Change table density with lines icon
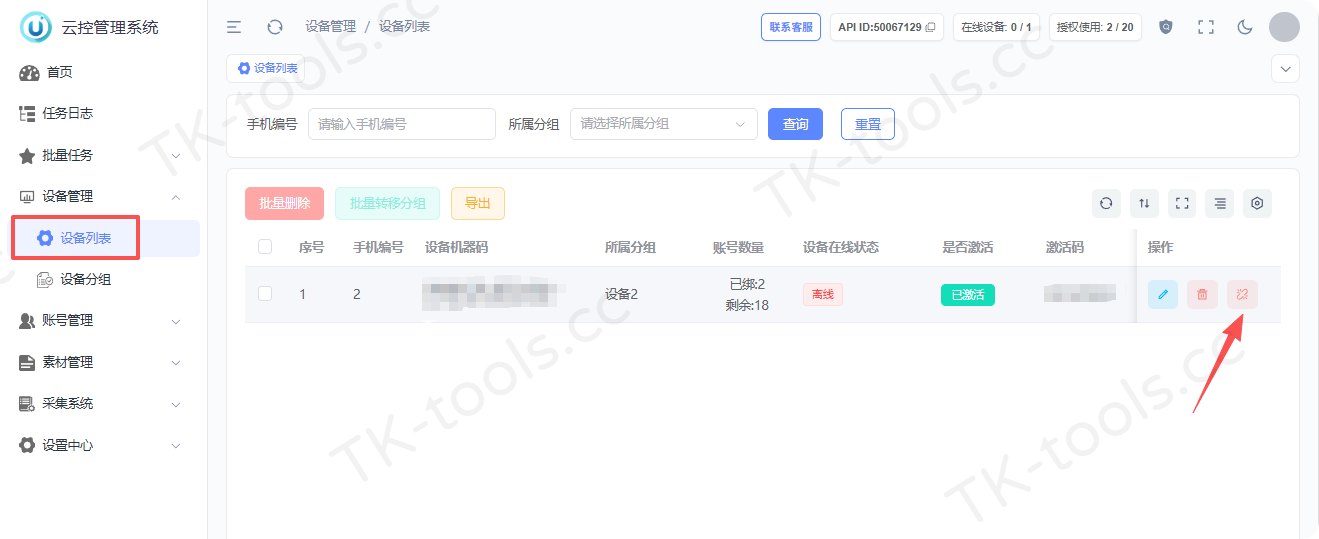 [x=1220, y=203]
